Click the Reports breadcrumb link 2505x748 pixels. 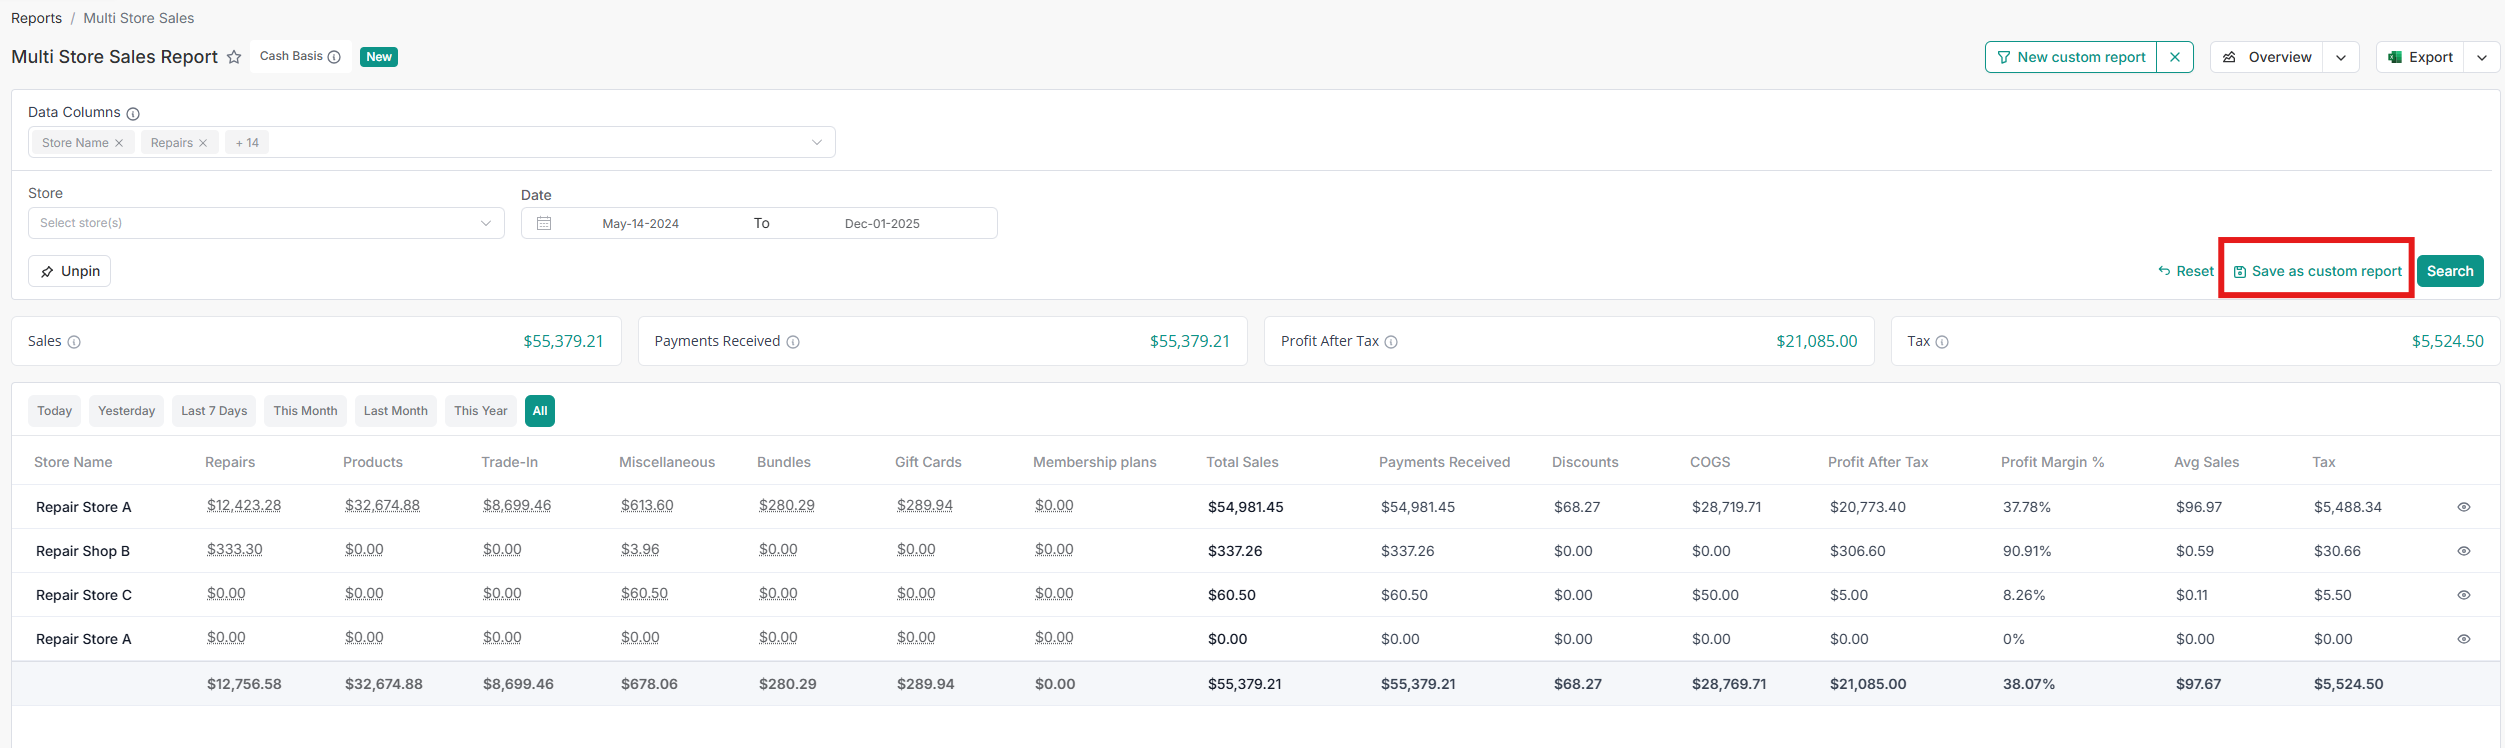36,18
